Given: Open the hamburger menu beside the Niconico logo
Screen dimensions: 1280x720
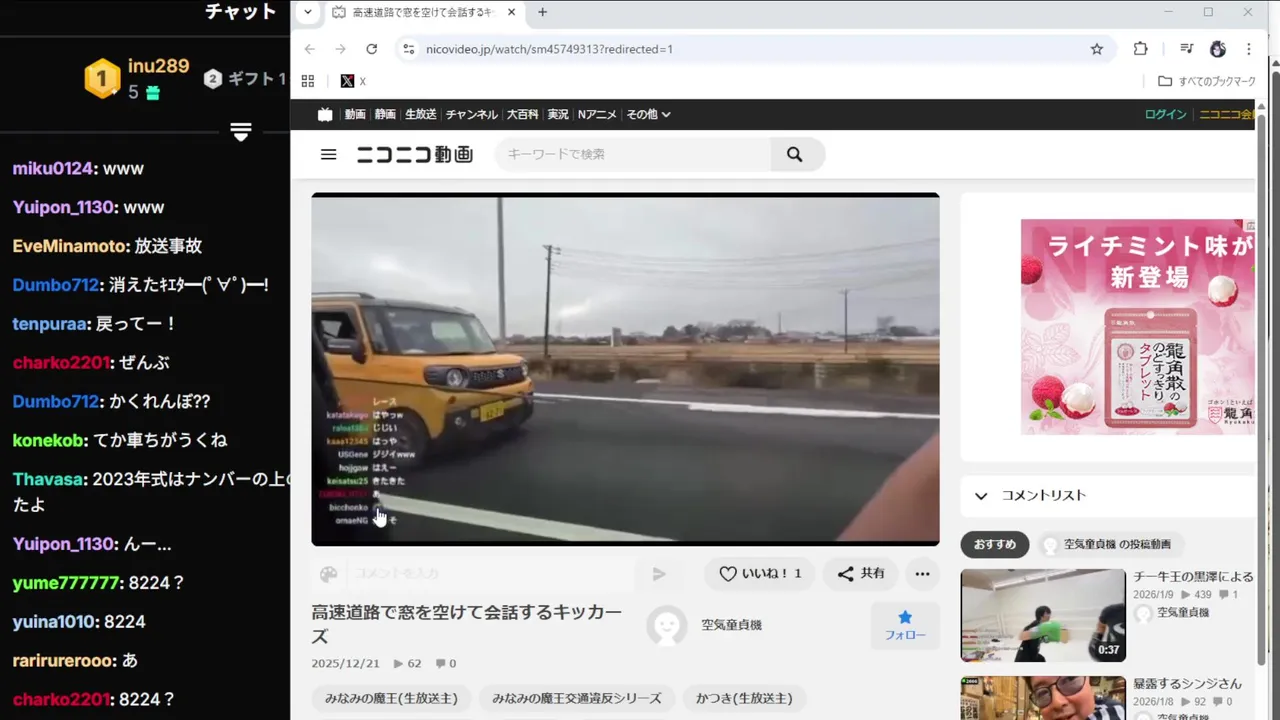Looking at the screenshot, I should (x=328, y=154).
